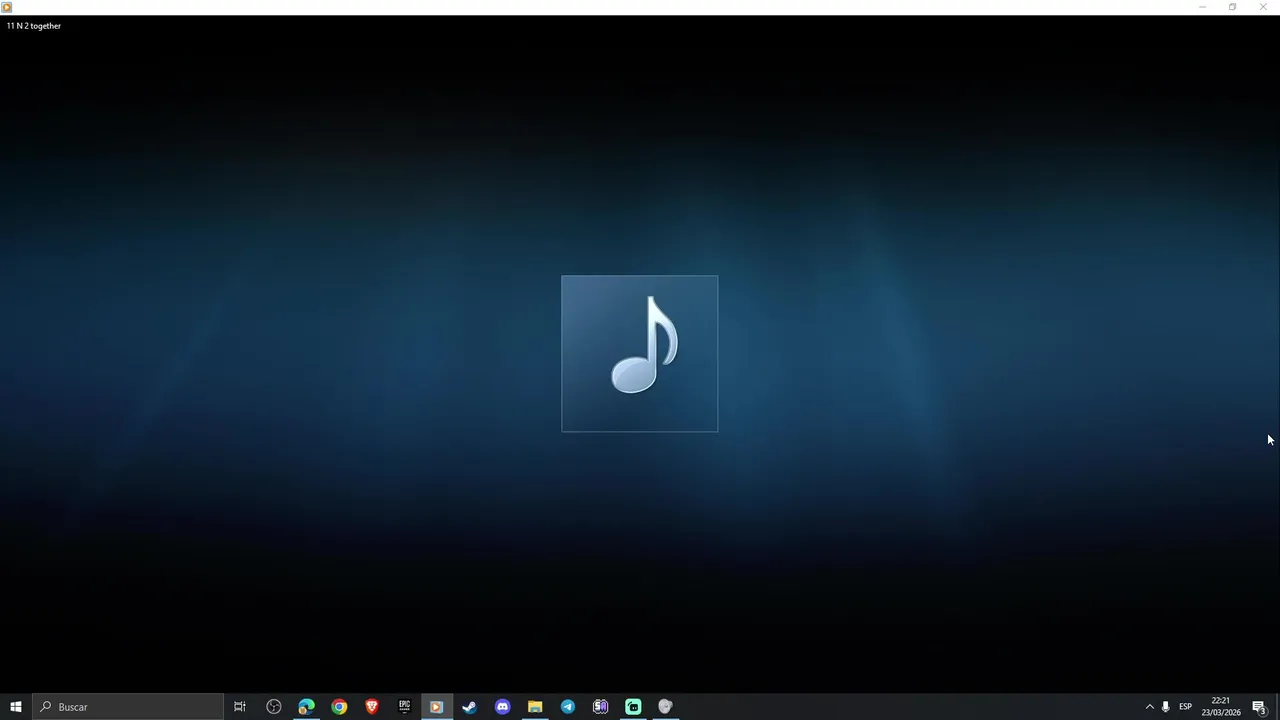Show hidden system tray icons
1280x720 pixels.
1149,707
